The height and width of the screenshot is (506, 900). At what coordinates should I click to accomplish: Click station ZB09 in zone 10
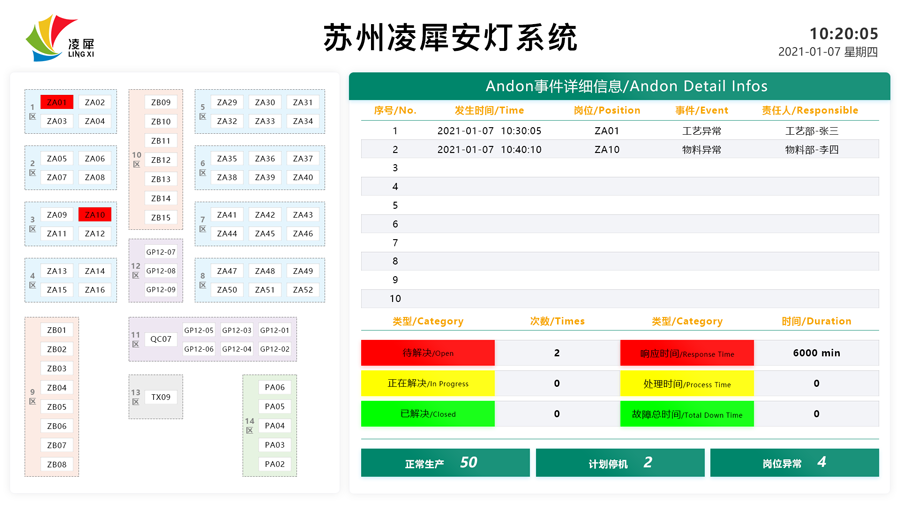click(161, 102)
